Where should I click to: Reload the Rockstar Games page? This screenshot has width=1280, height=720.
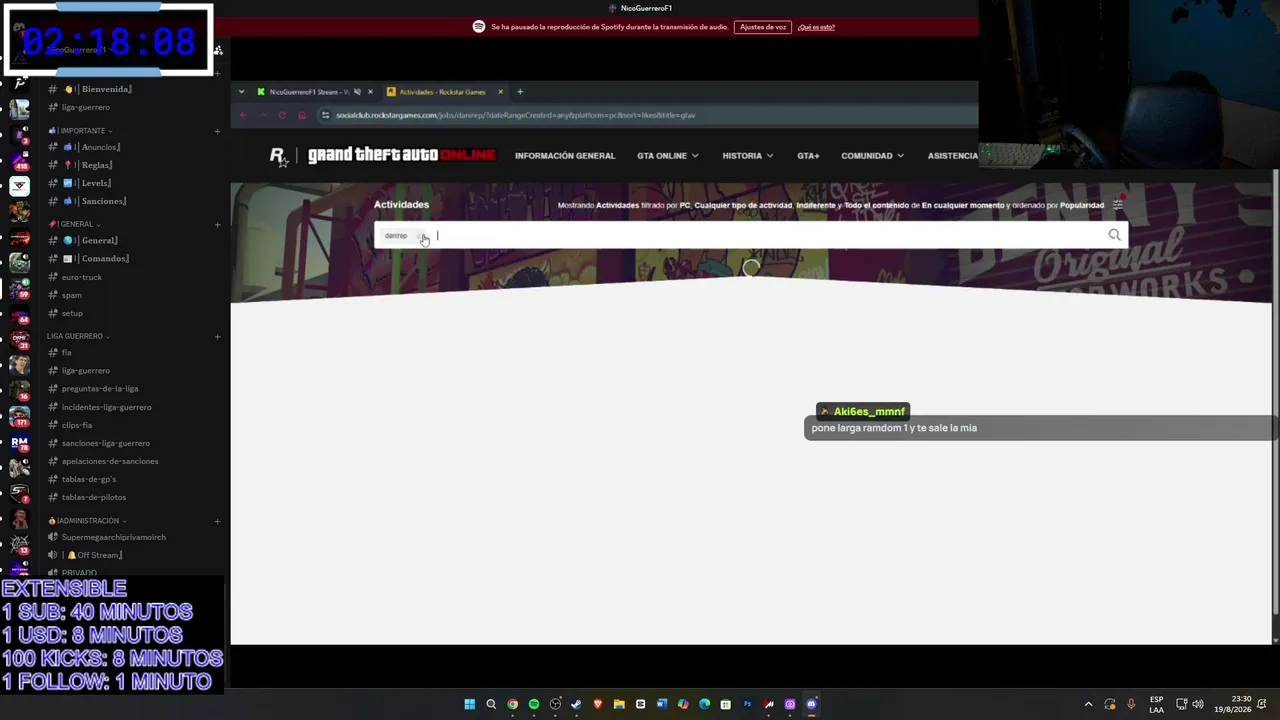point(282,115)
